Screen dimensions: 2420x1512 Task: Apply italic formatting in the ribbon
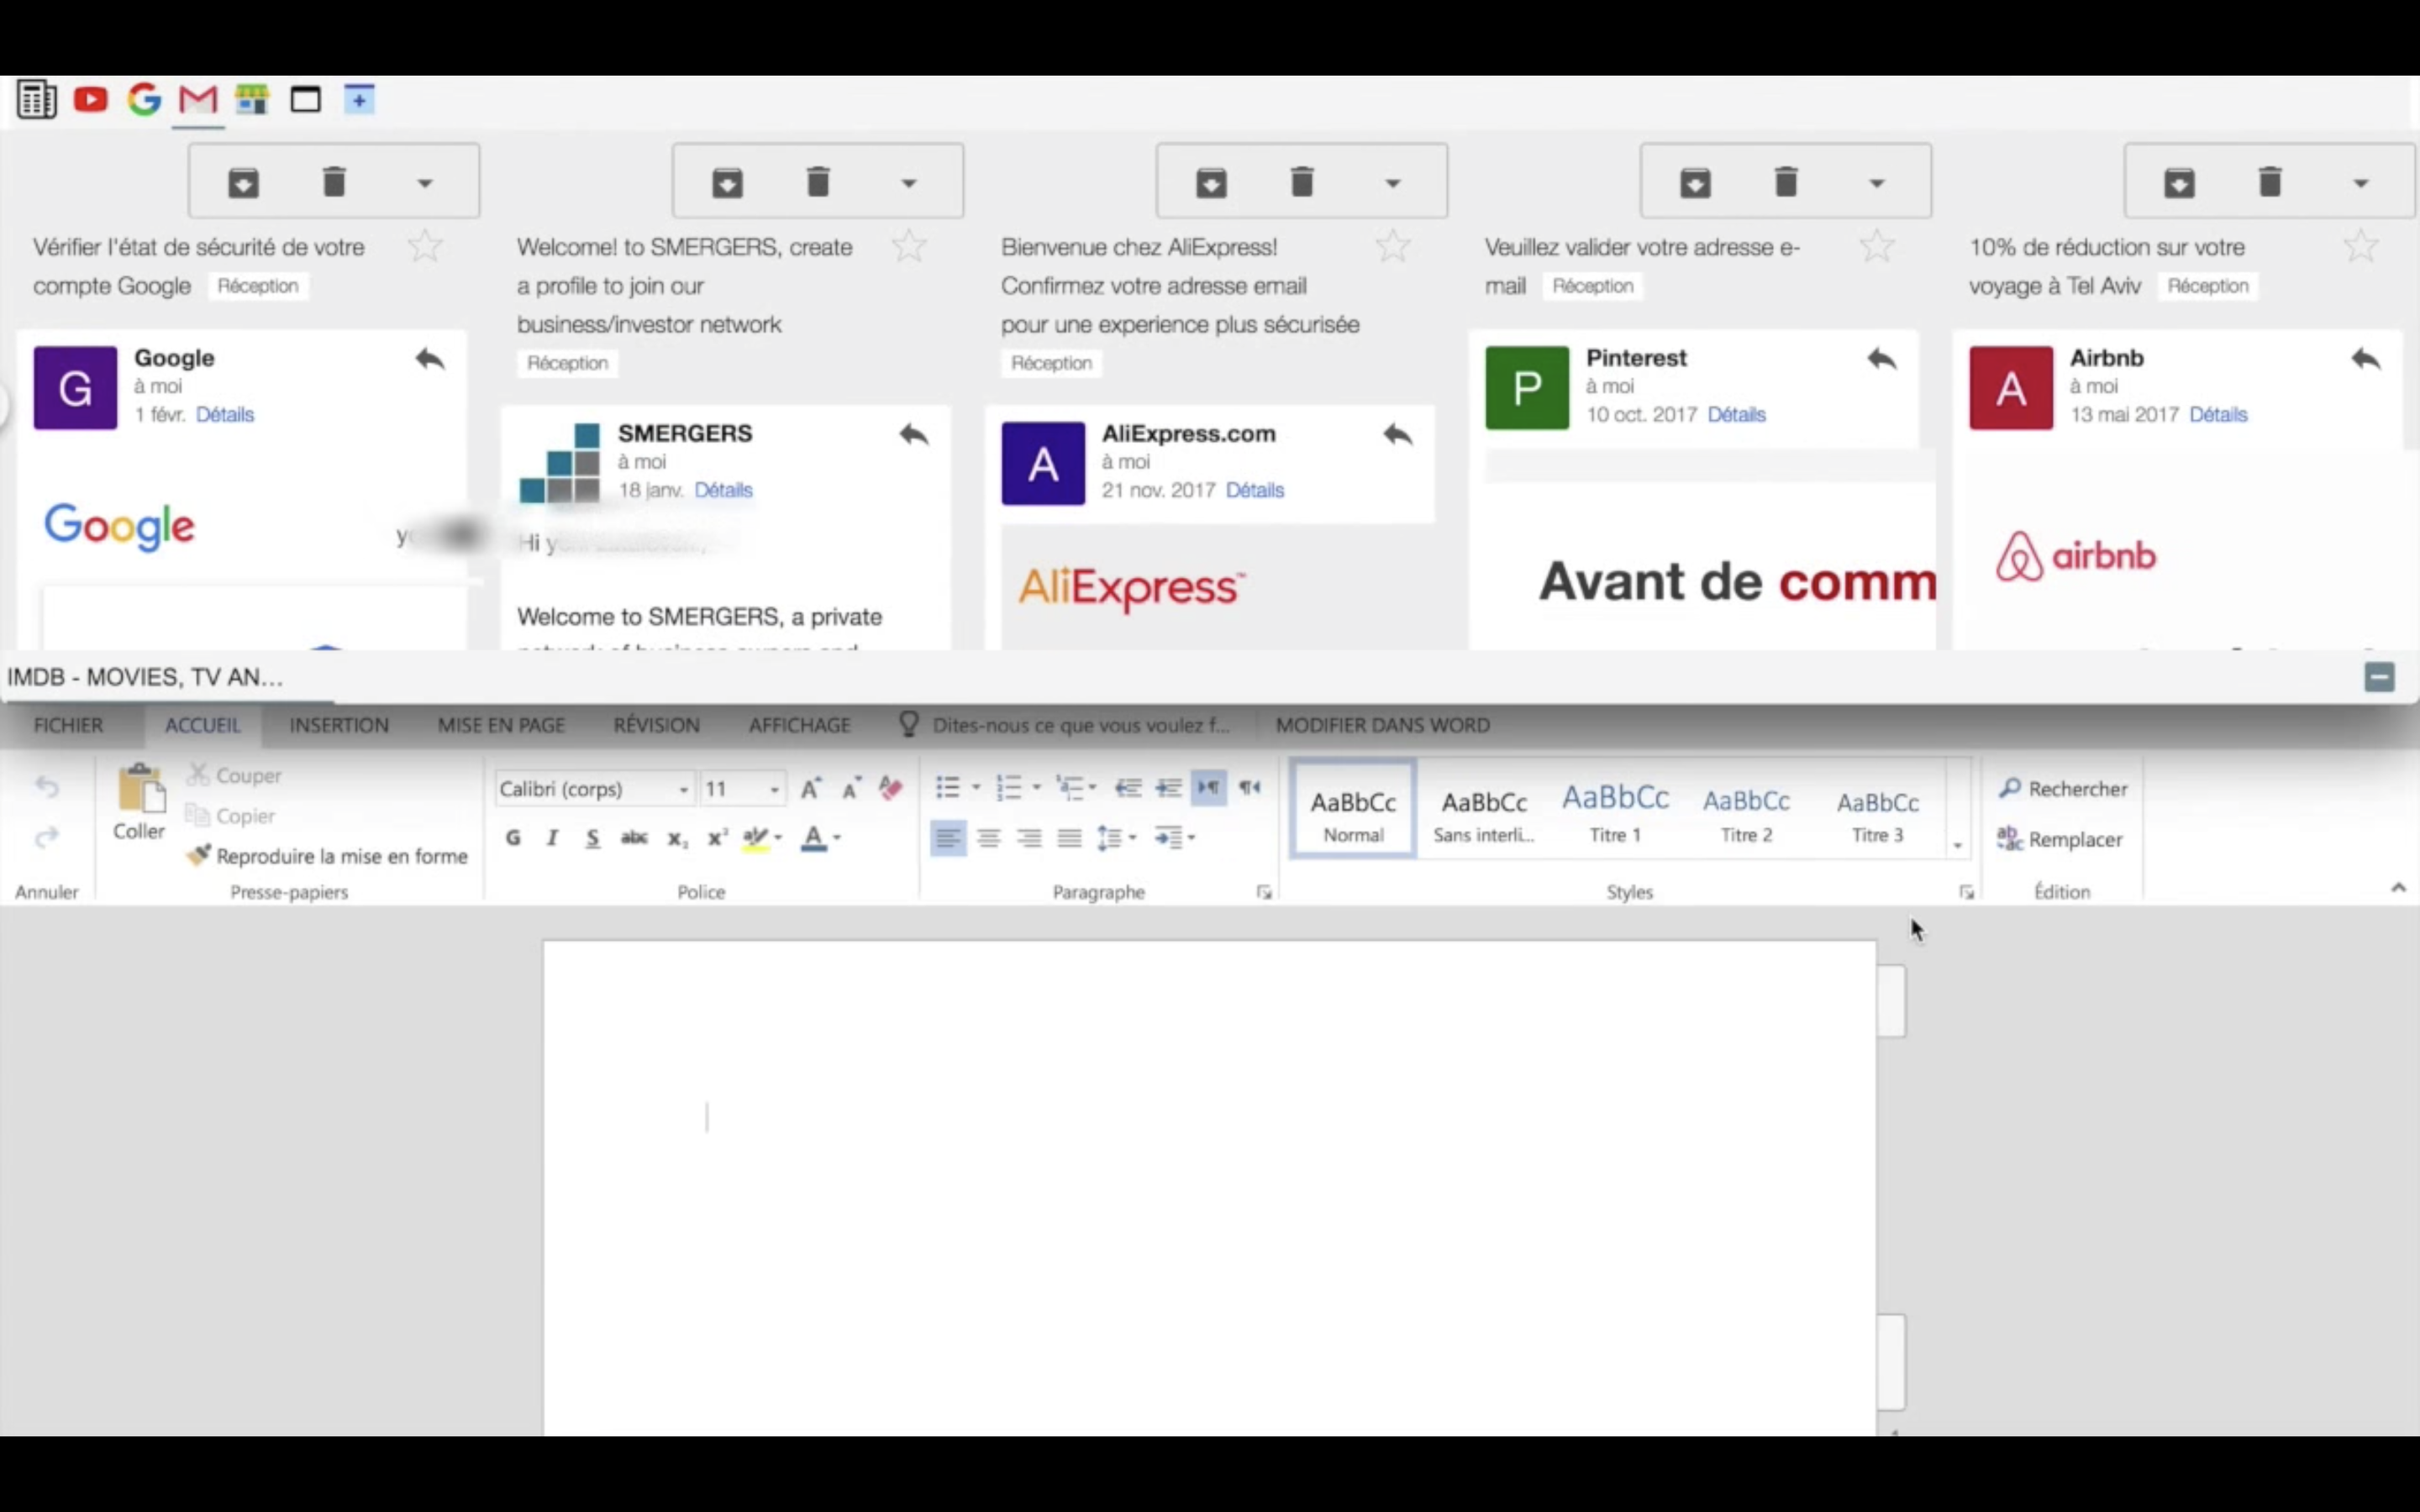coord(552,838)
